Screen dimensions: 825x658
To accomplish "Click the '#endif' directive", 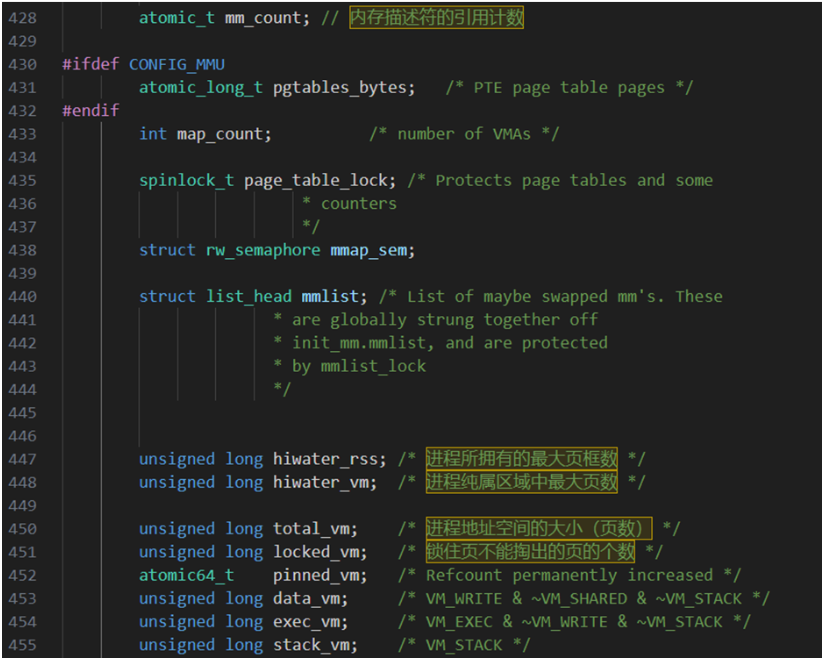I will tap(91, 110).
